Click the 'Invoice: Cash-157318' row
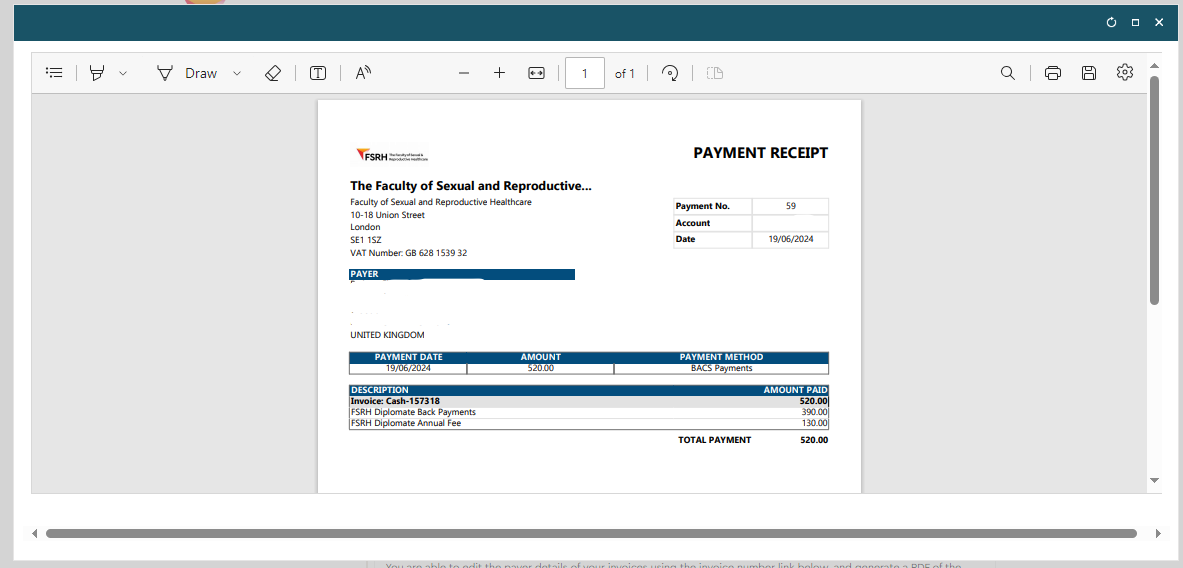The image size is (1183, 568). [588, 401]
